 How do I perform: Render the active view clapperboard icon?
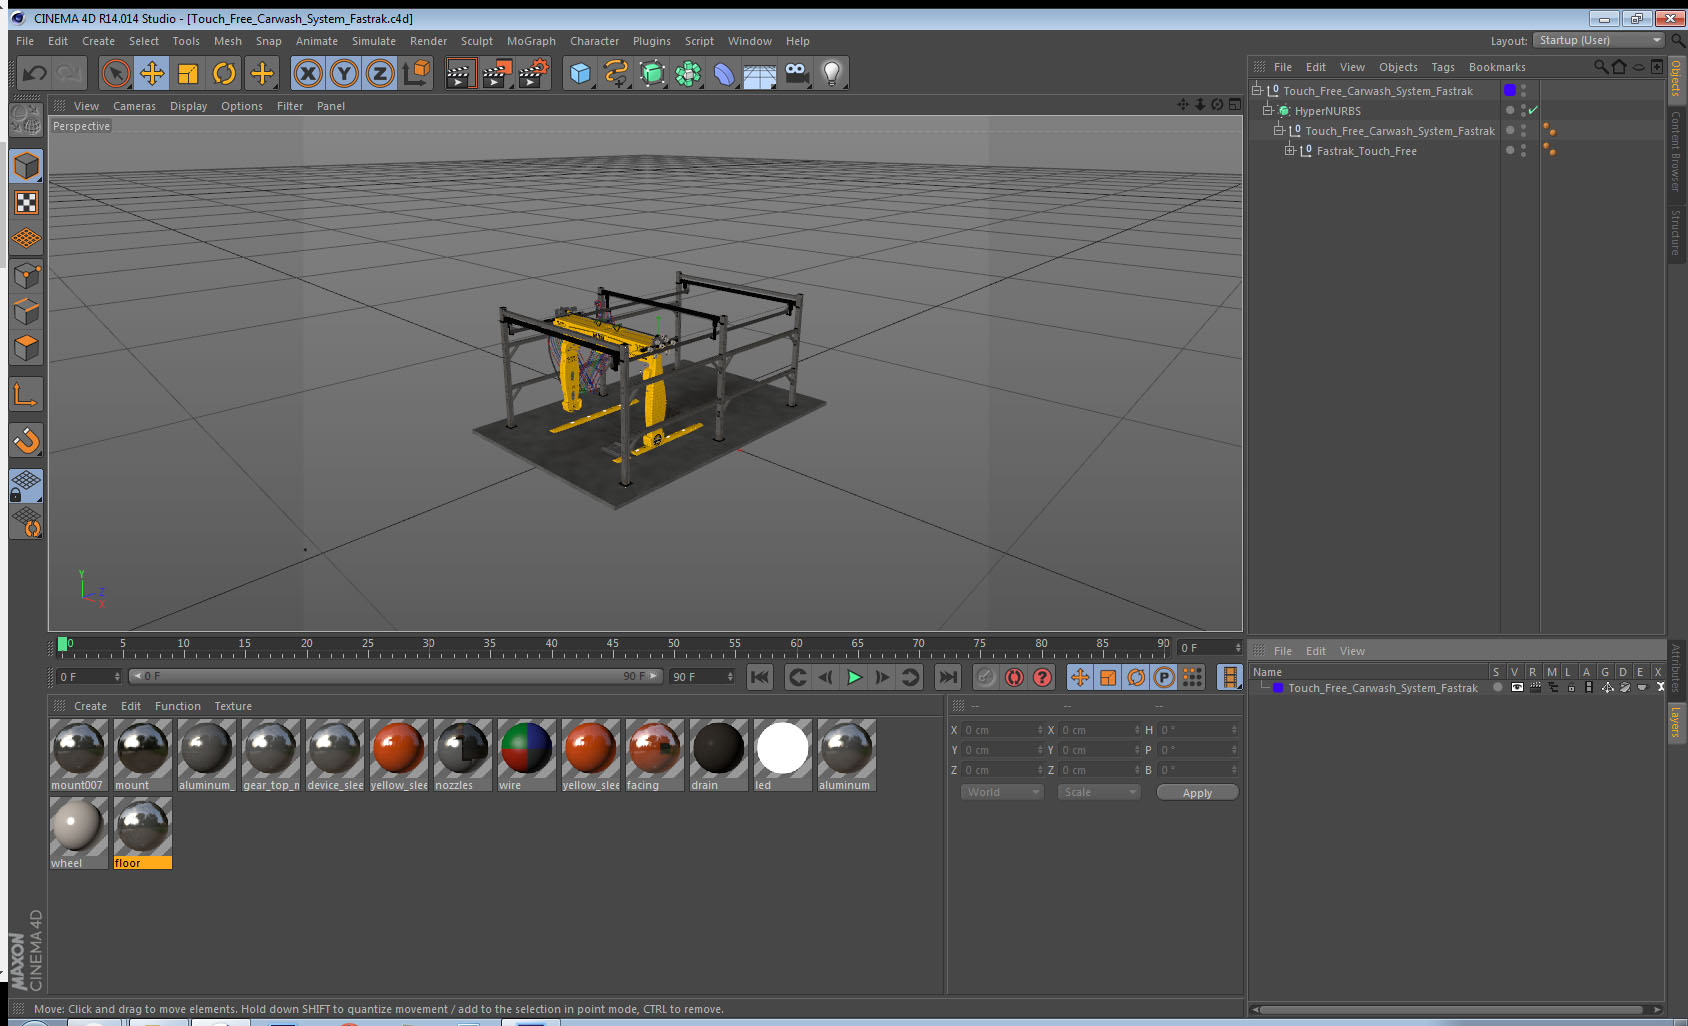[460, 73]
